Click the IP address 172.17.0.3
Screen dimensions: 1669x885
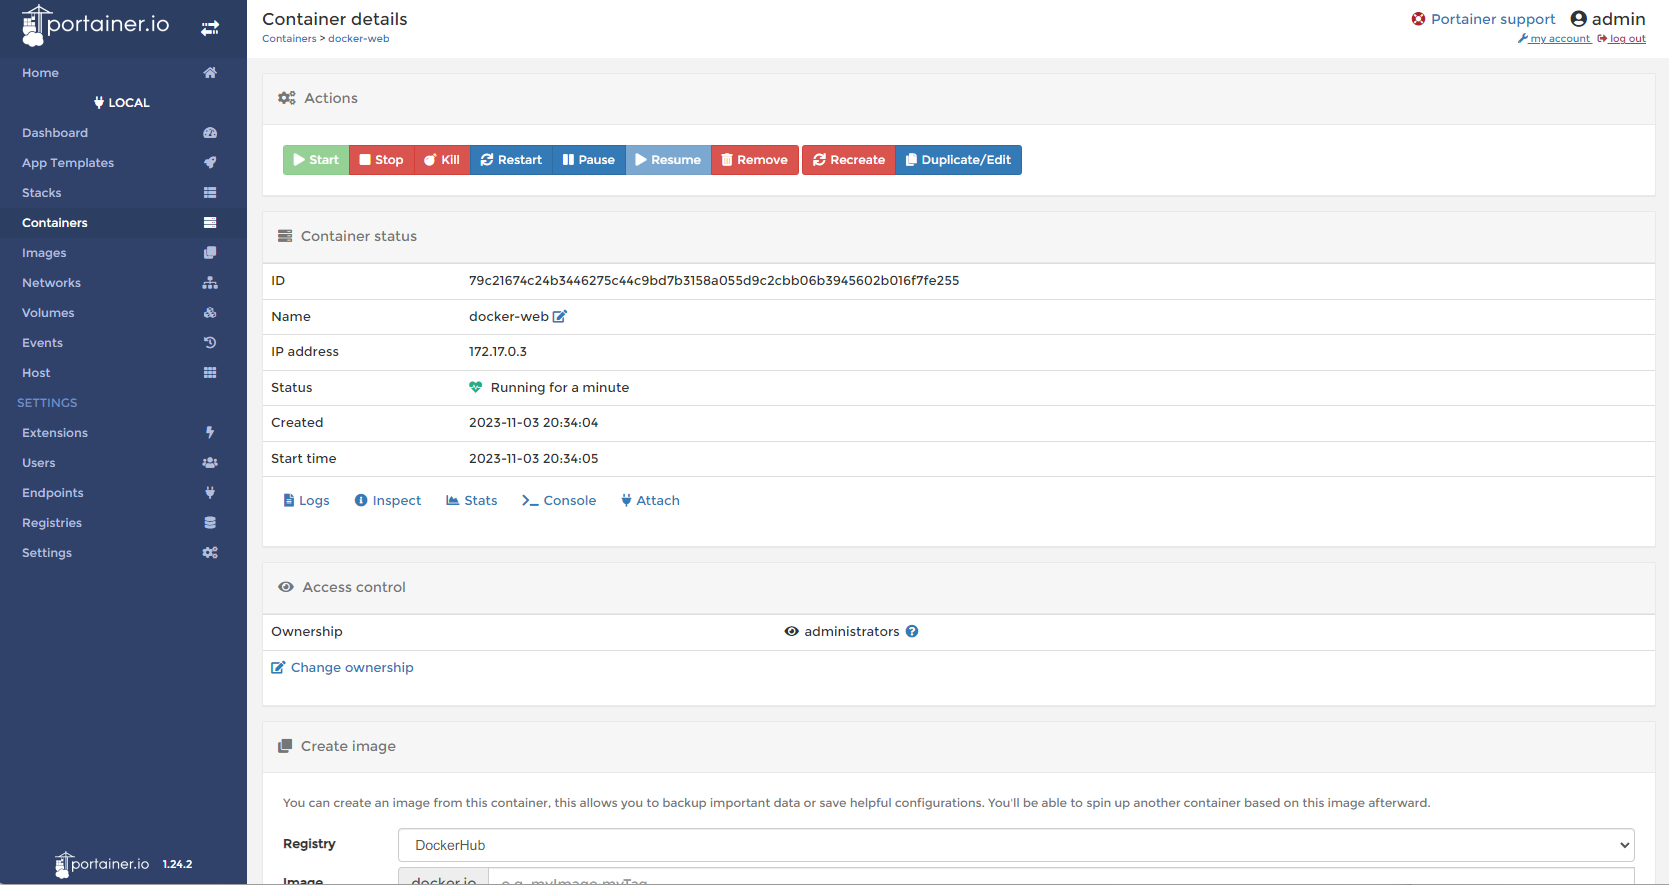pos(498,352)
